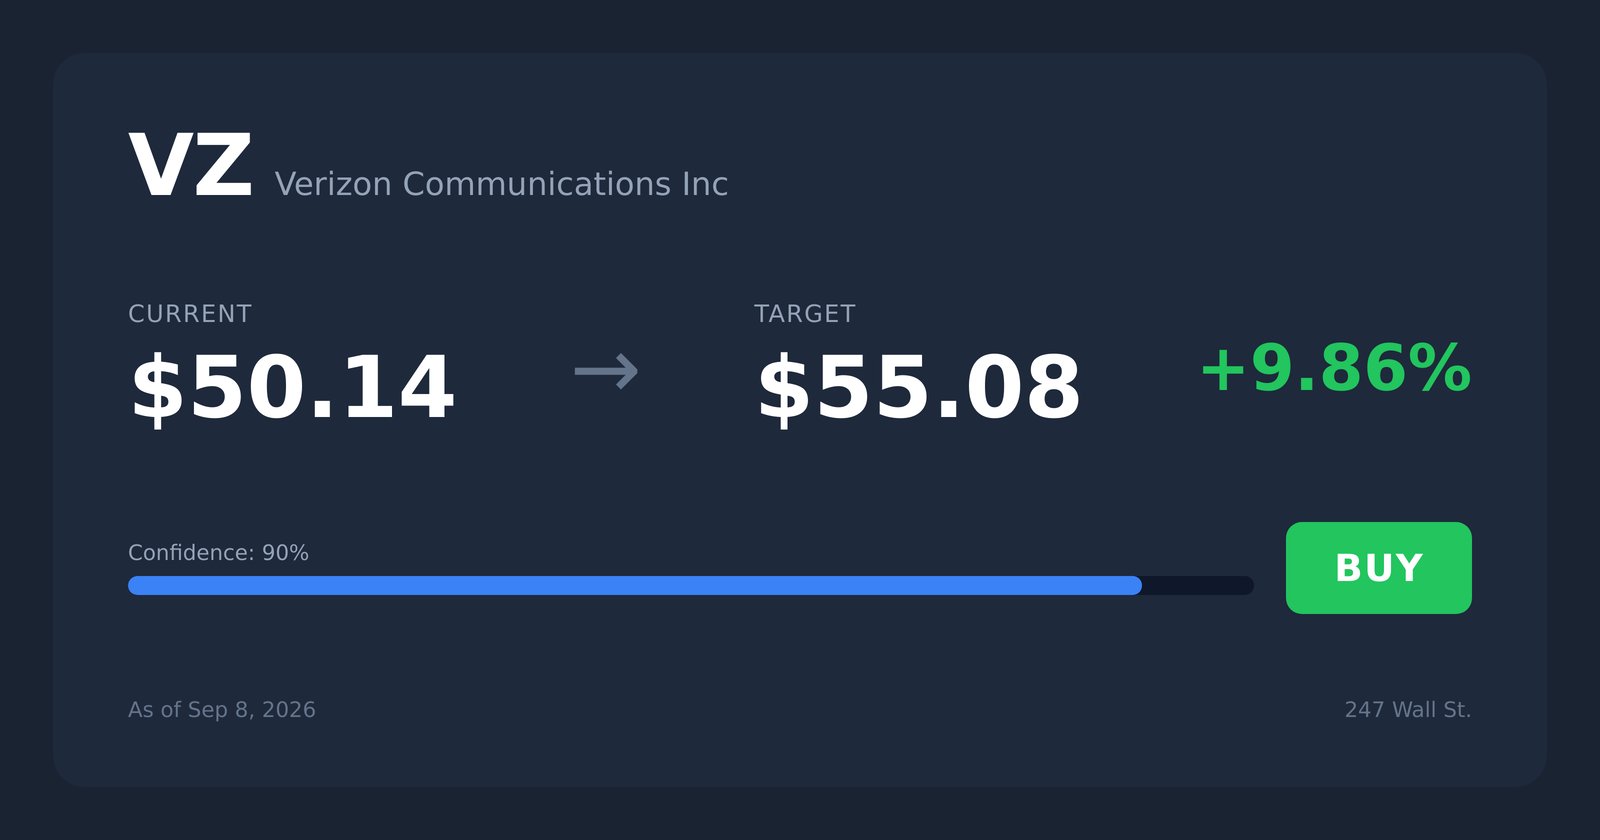This screenshot has width=1600, height=840.
Task: Click the current price $50.14
Action: click(x=292, y=388)
